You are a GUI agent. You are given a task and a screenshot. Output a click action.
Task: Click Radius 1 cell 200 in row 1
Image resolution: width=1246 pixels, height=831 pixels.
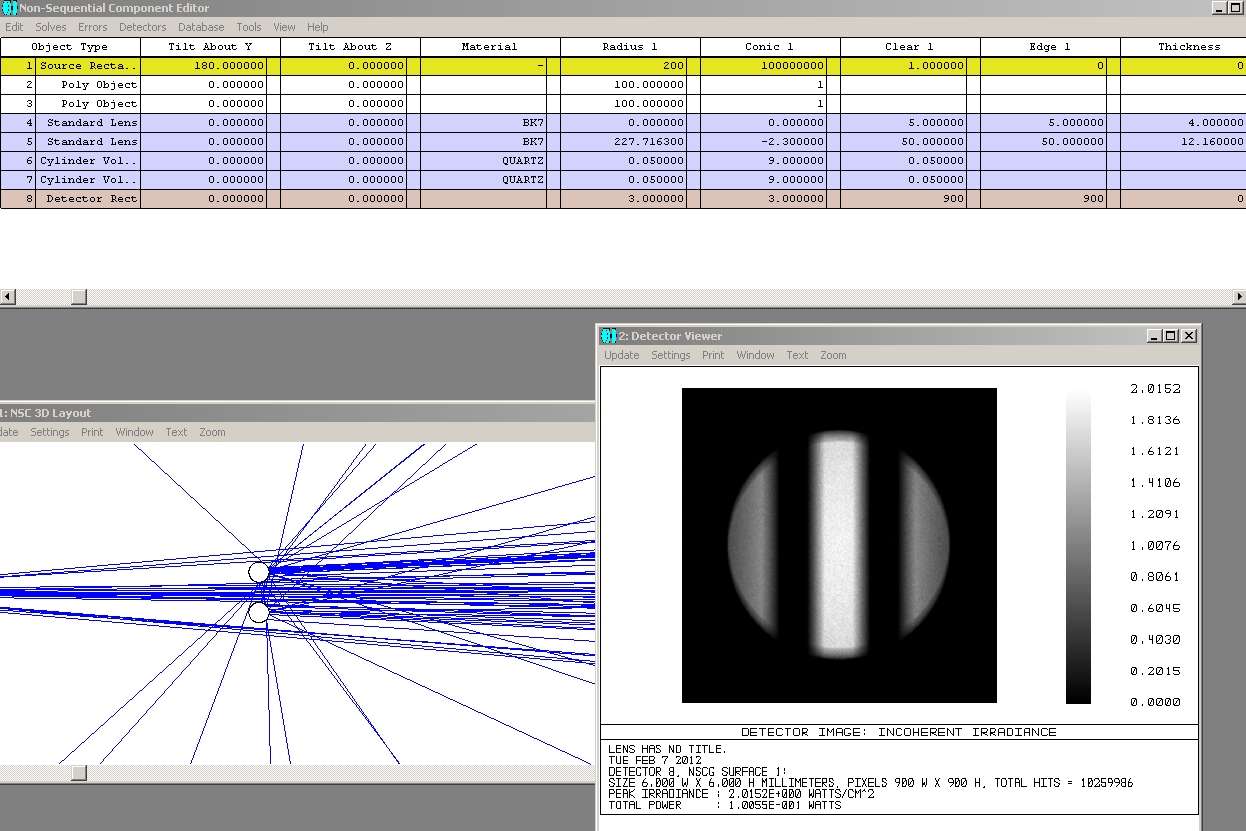click(624, 66)
